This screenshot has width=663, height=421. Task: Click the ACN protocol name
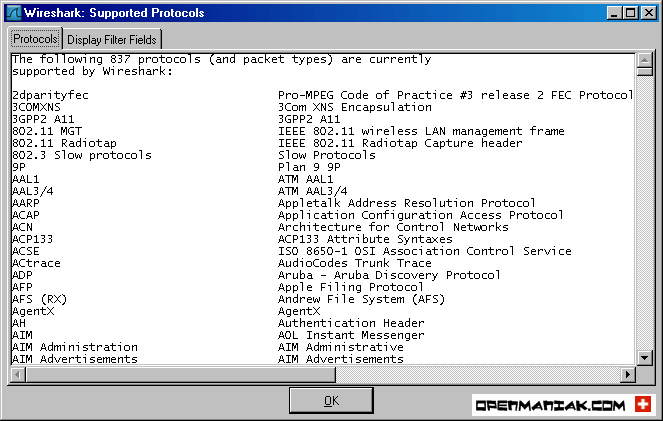22,227
